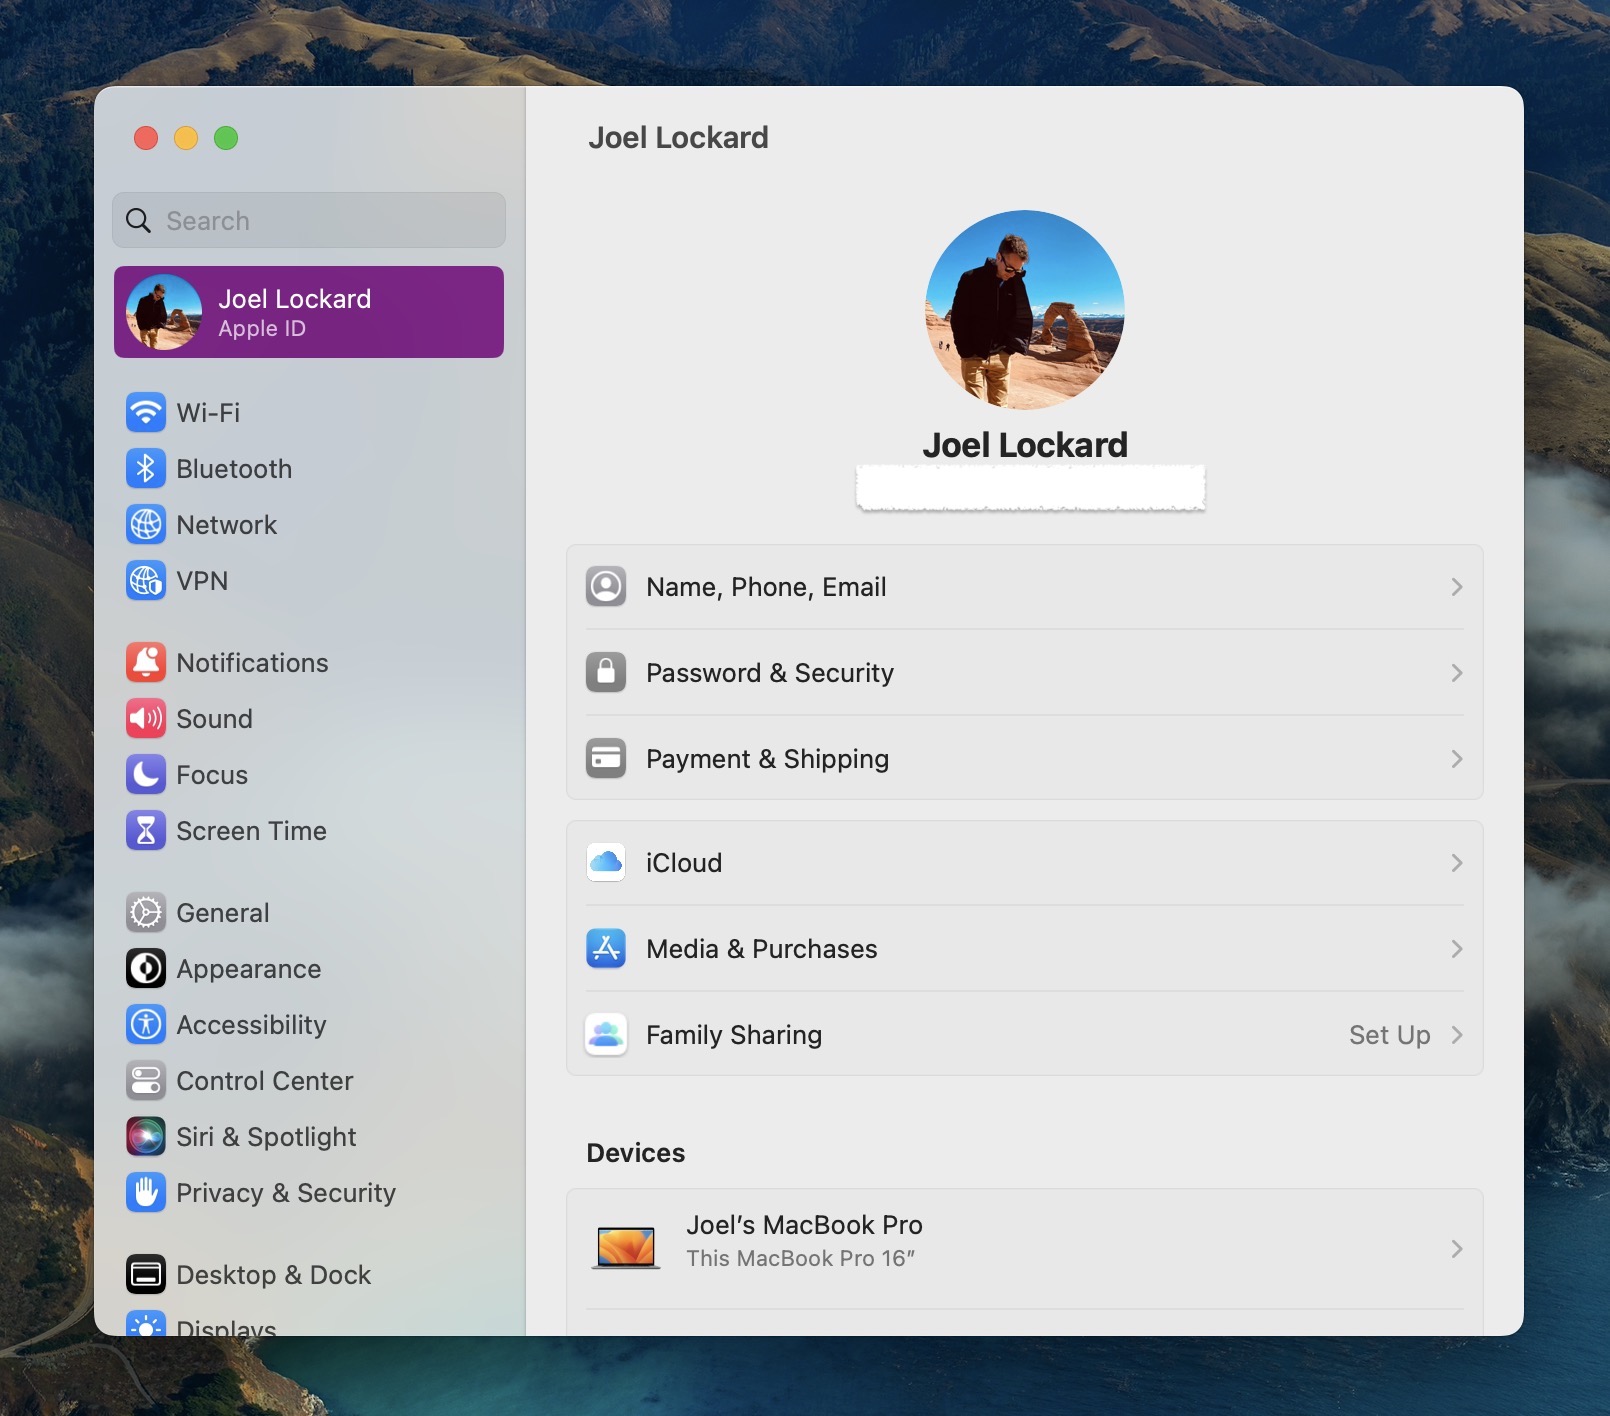Viewport: 1610px width, 1416px height.
Task: Open the VPN icon in sidebar
Action: pos(146,580)
